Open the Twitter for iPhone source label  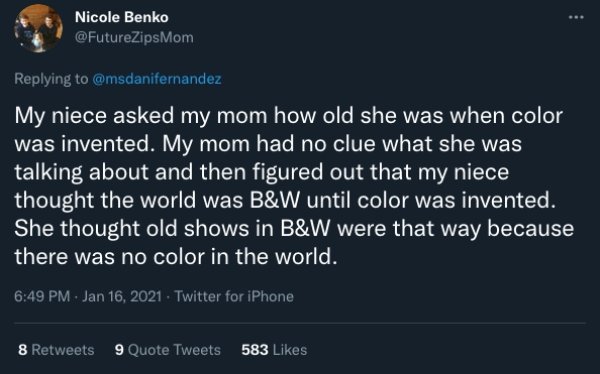coord(234,296)
